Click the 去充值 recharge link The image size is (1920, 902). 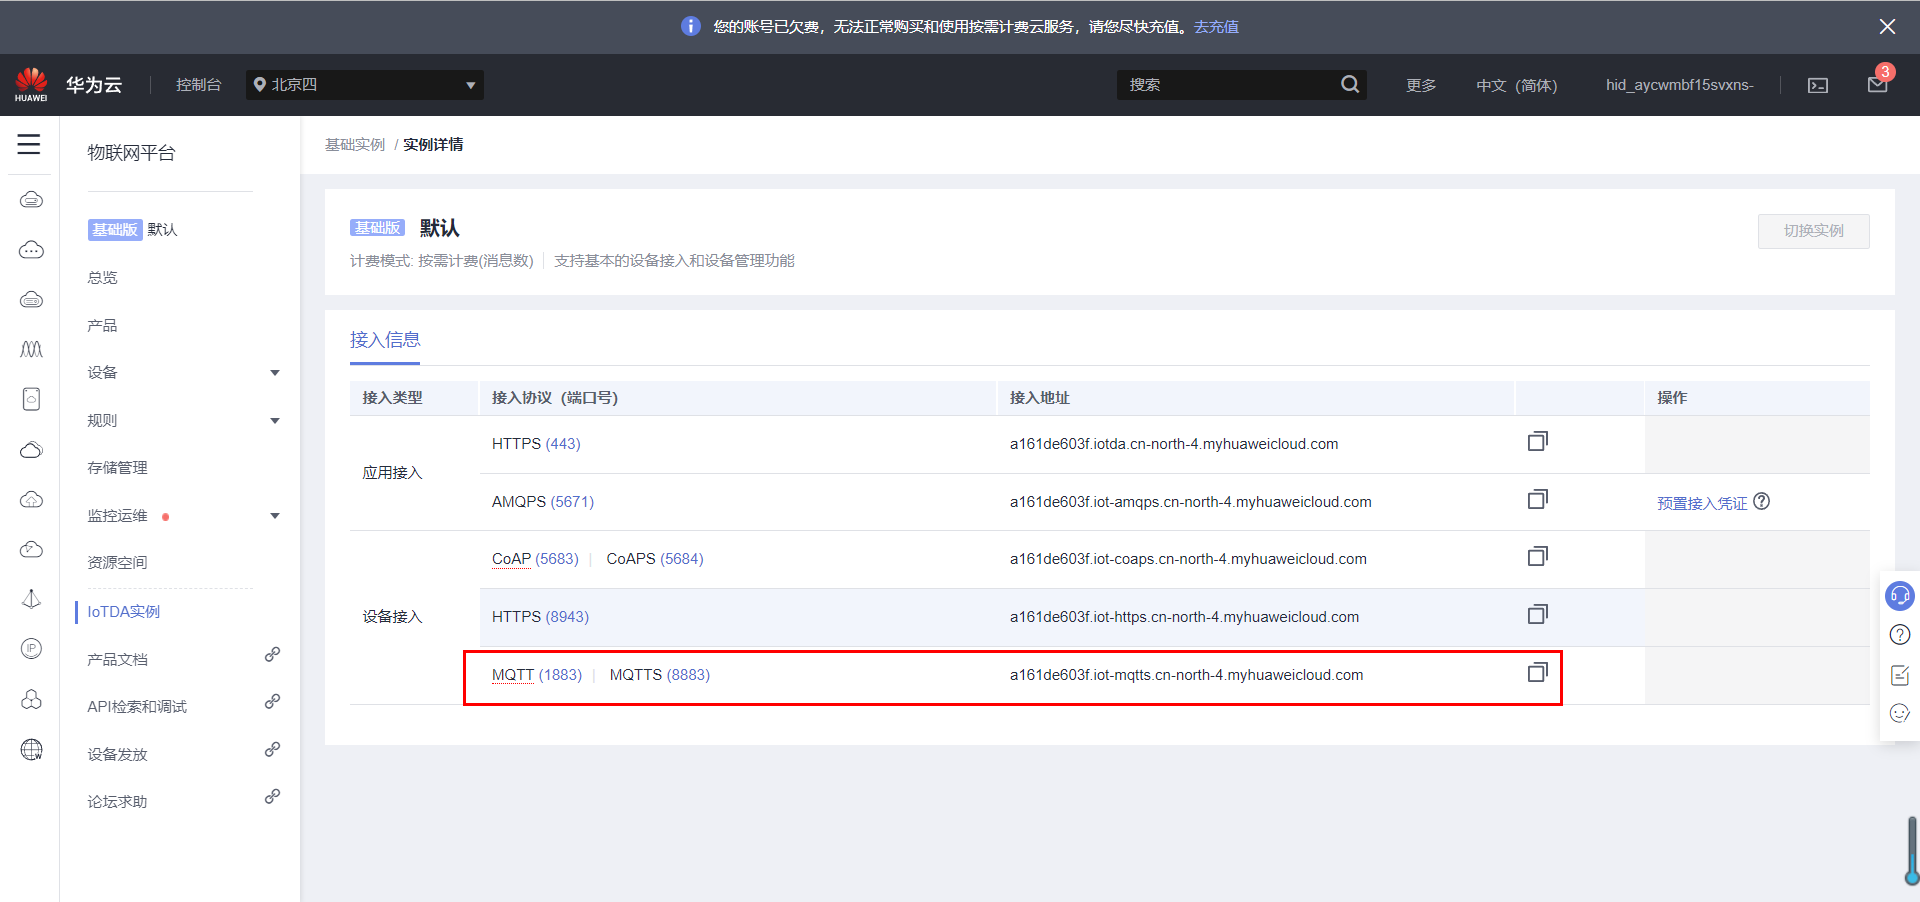[x=1216, y=27]
